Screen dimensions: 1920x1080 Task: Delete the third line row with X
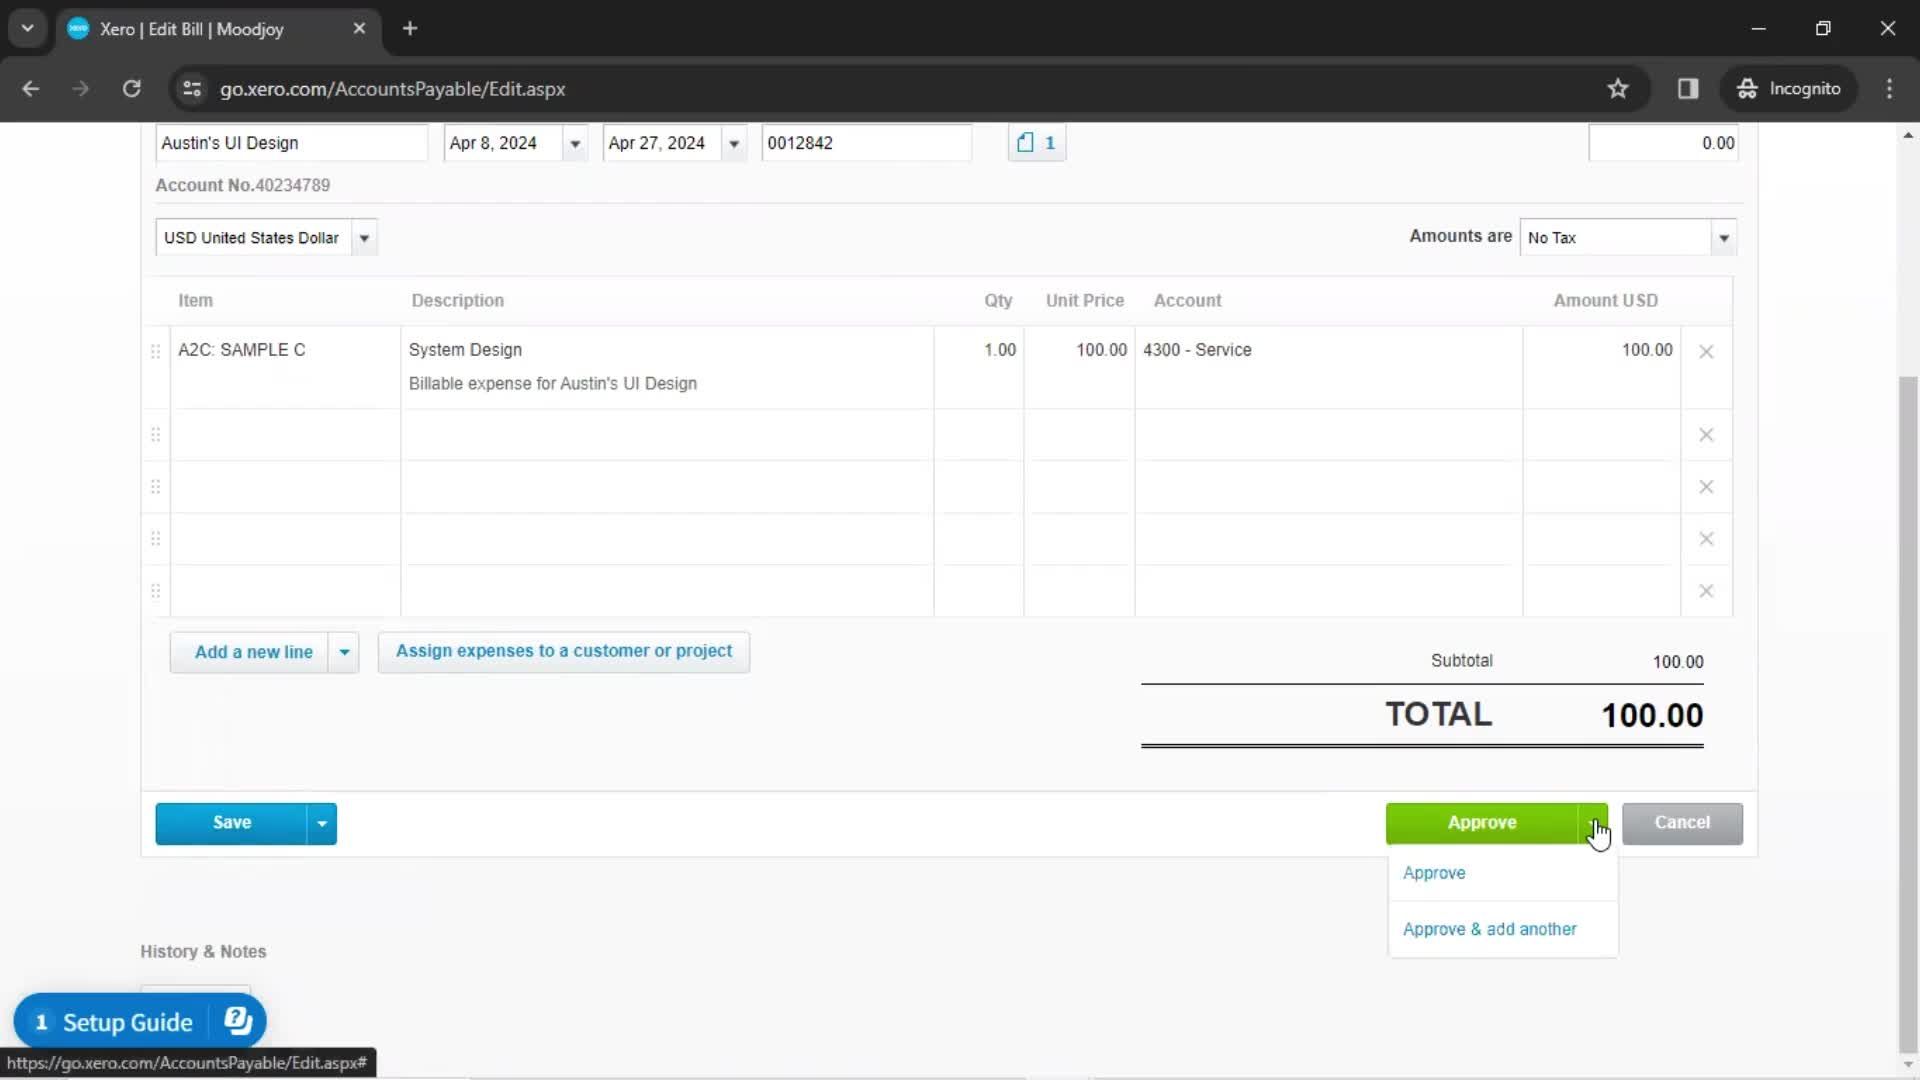1706,487
